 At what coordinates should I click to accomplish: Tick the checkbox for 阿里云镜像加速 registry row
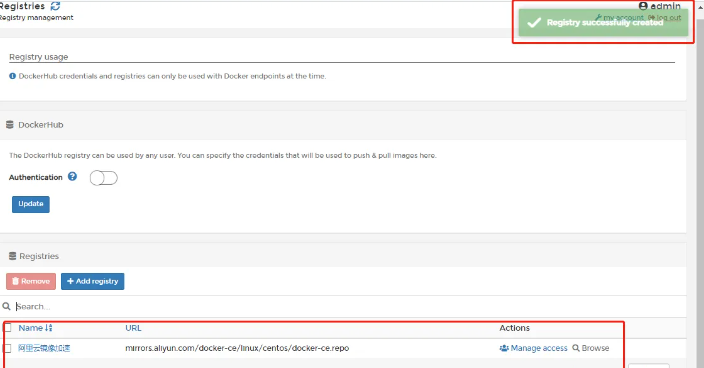tap(7, 348)
